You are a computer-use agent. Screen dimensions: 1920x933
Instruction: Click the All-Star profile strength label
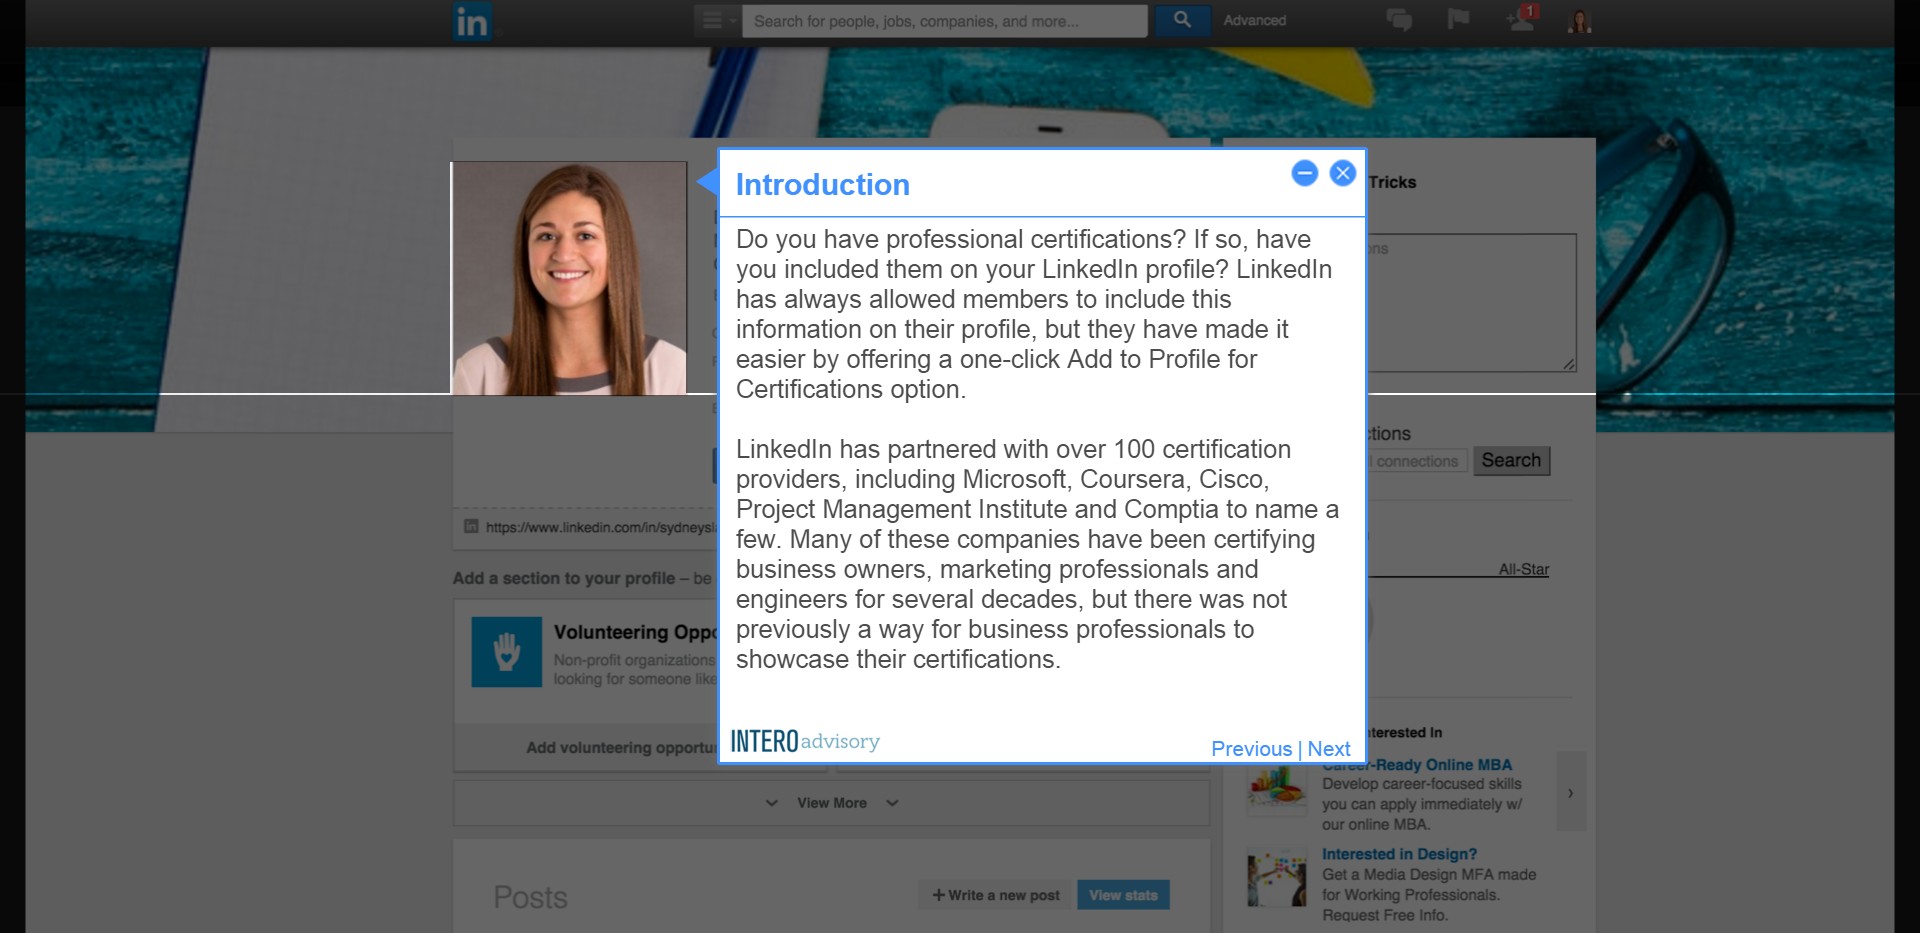pyautogui.click(x=1523, y=569)
